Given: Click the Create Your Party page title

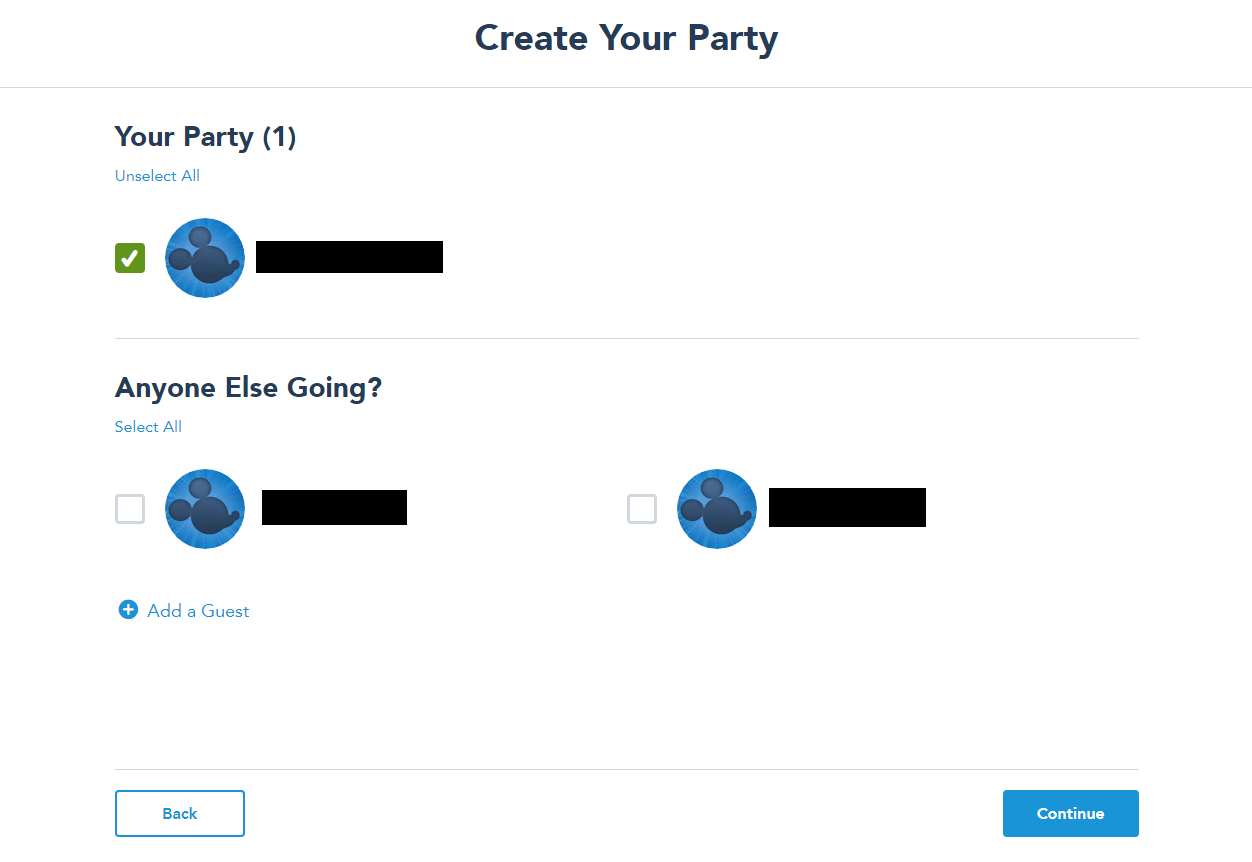Looking at the screenshot, I should pos(626,38).
